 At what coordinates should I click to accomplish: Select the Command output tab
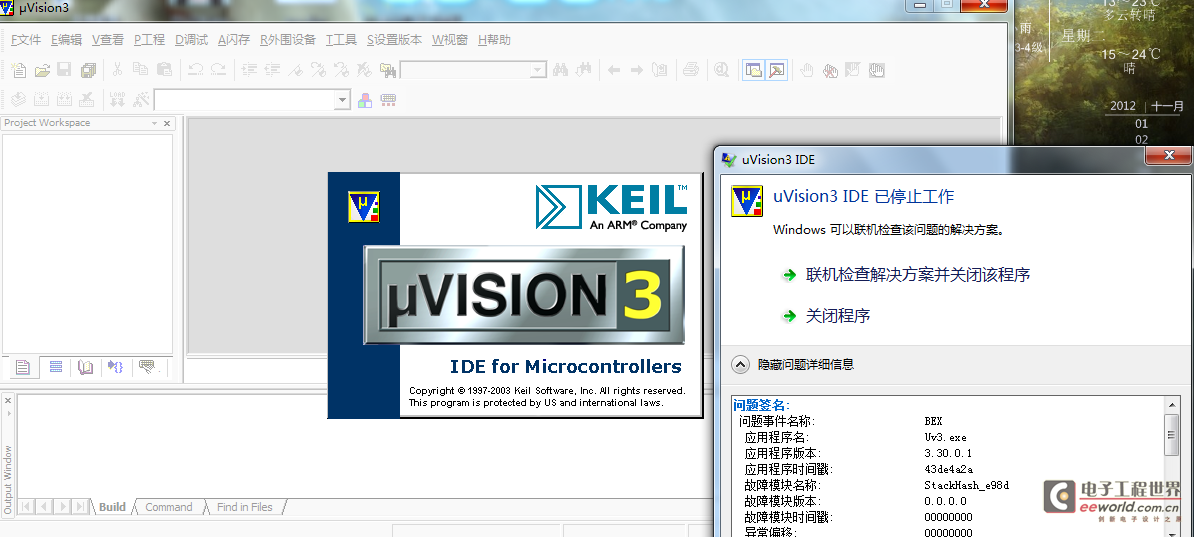pyautogui.click(x=168, y=507)
